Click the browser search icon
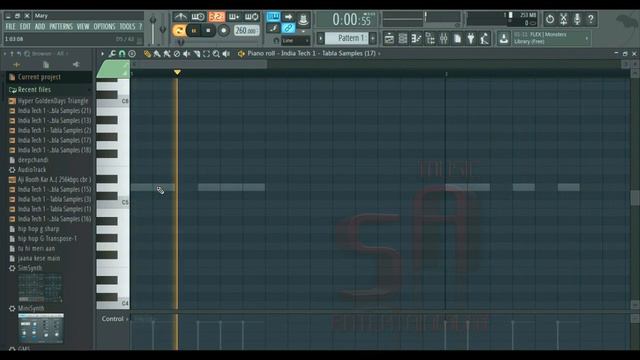640x360 pixels. tap(27, 53)
